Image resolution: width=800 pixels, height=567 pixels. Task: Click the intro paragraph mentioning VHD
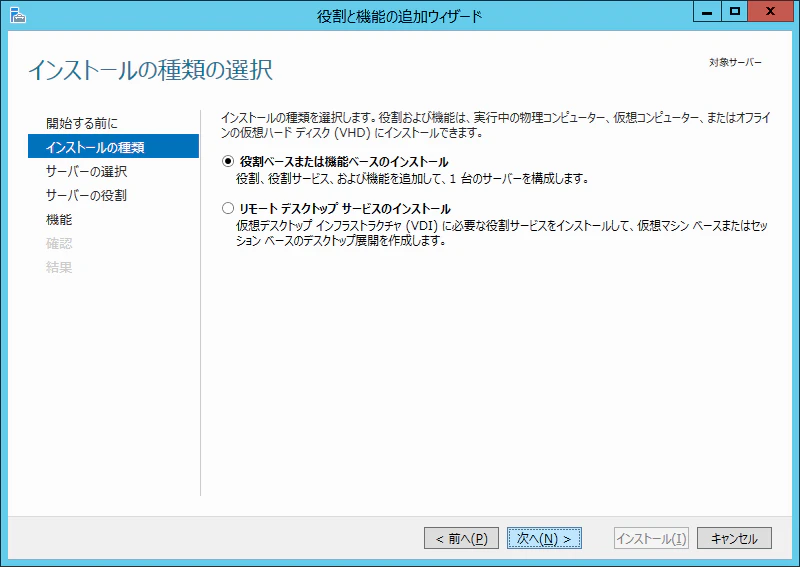pyautogui.click(x=495, y=125)
